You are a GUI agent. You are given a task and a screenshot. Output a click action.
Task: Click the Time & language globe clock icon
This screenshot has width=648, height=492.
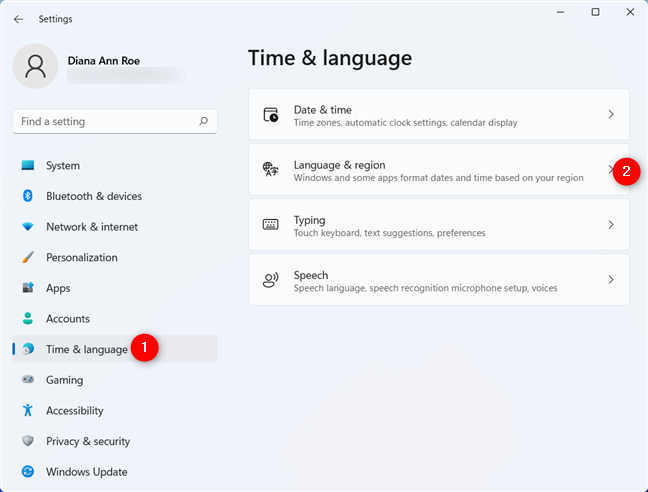pyautogui.click(x=28, y=349)
